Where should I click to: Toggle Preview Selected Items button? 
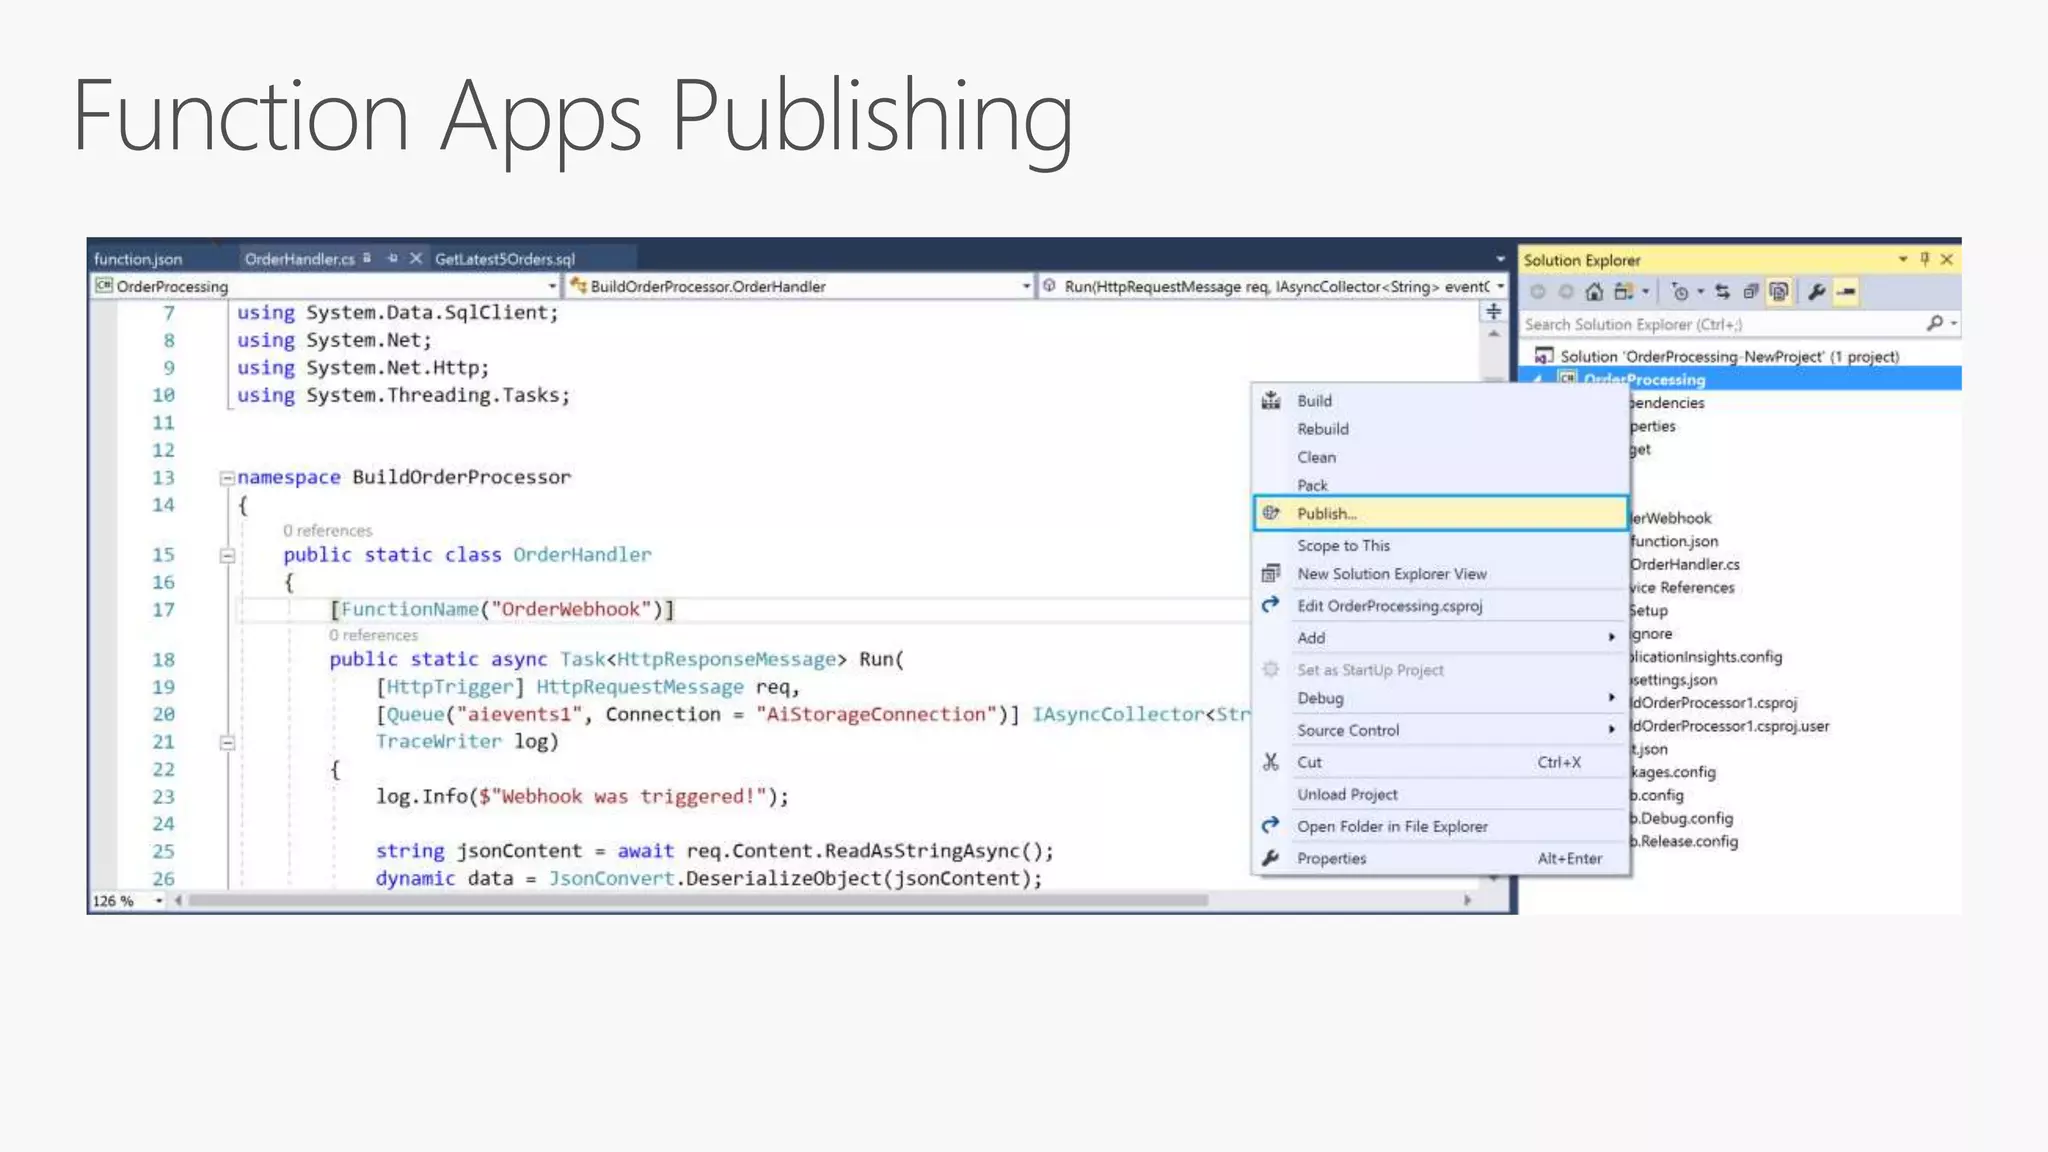1846,292
